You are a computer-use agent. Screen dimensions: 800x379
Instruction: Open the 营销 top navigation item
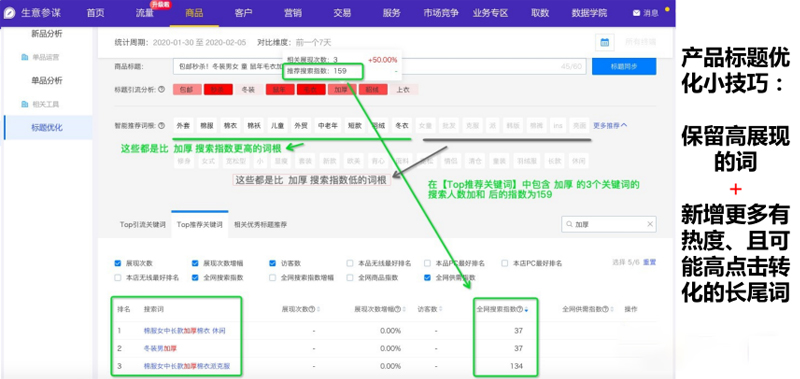293,13
